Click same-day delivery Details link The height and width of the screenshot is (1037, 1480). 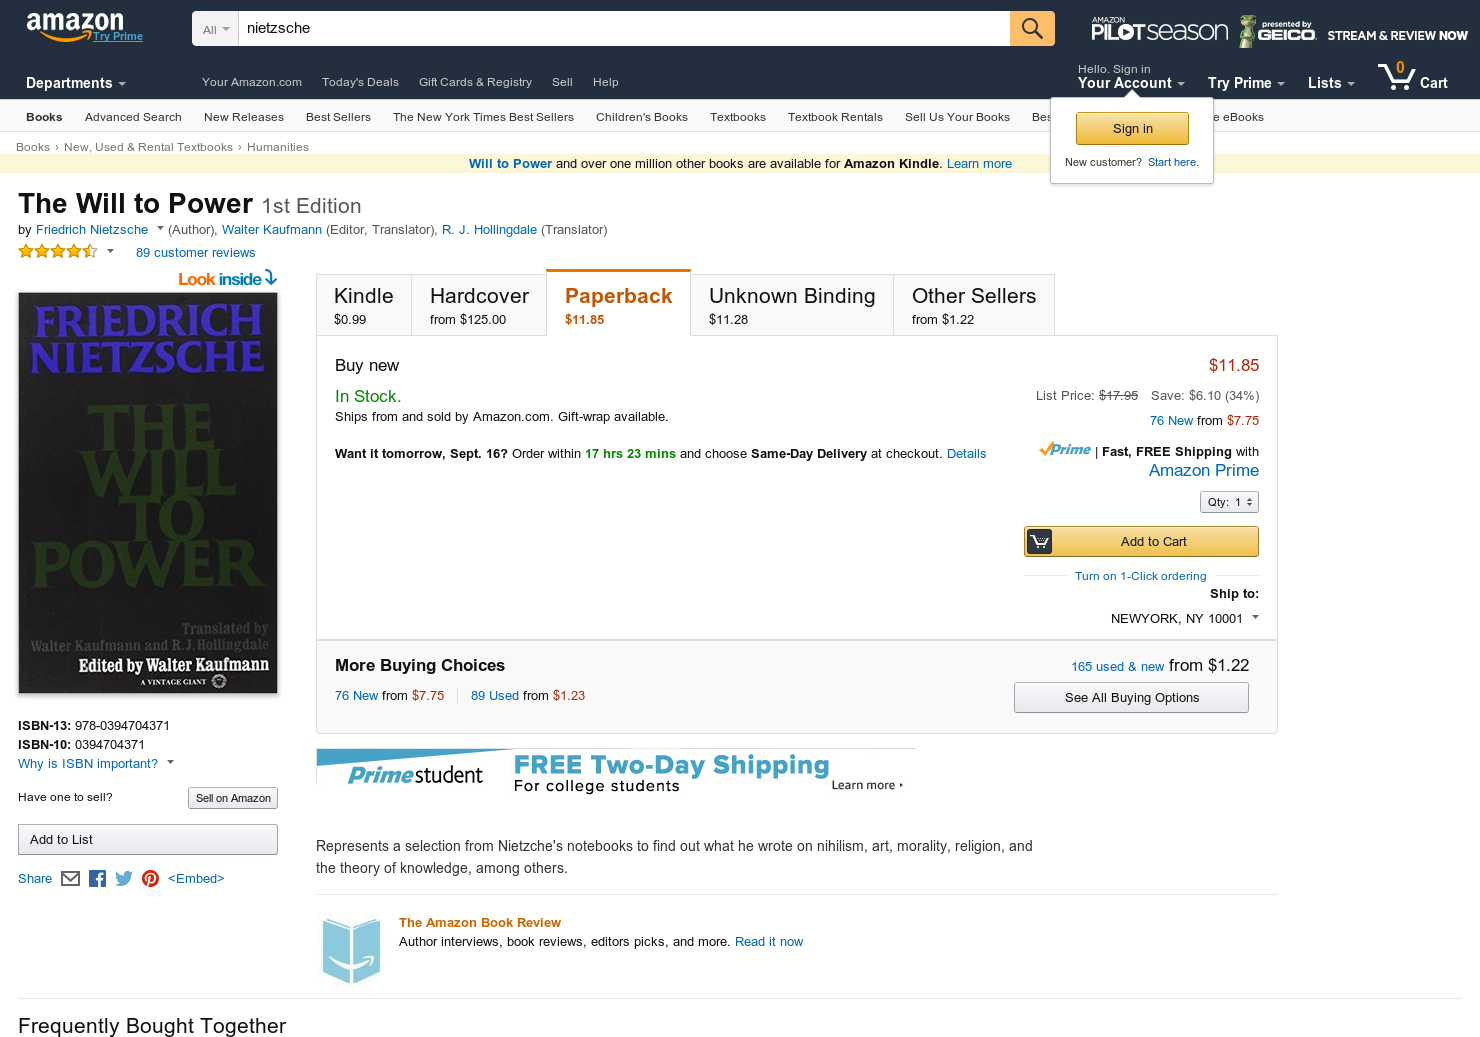(966, 454)
